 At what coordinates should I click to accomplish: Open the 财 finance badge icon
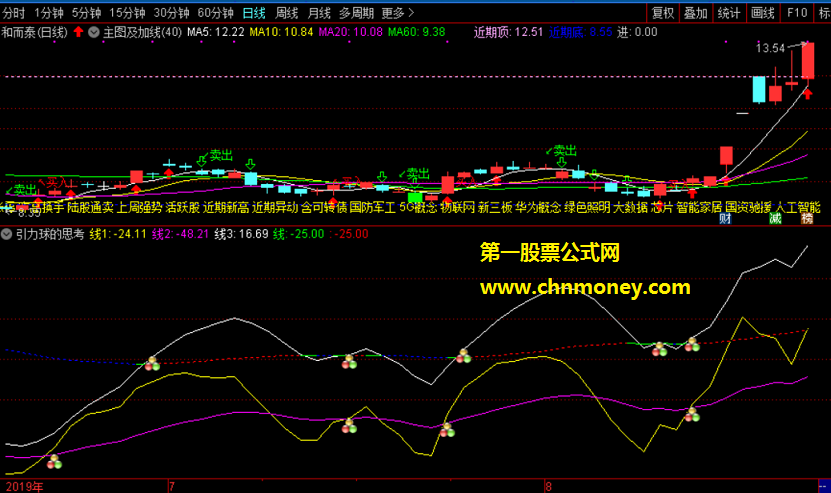tap(725, 218)
